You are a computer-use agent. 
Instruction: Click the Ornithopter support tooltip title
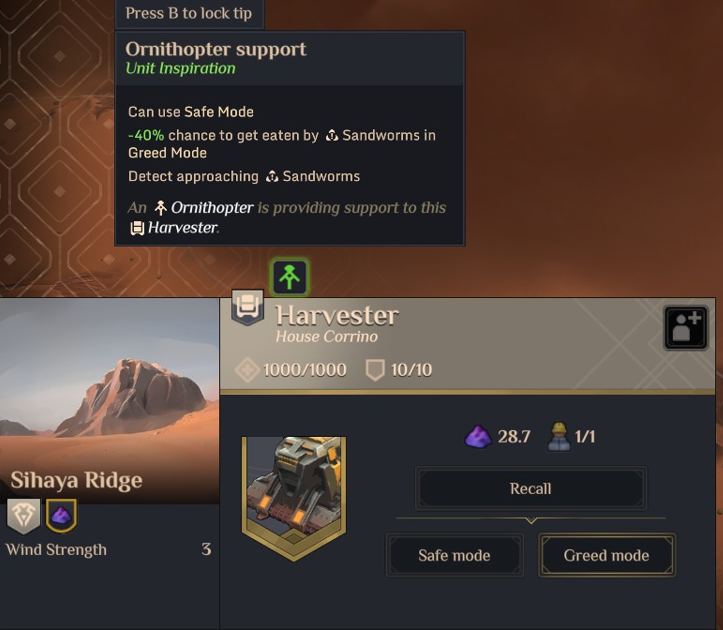(x=216, y=49)
